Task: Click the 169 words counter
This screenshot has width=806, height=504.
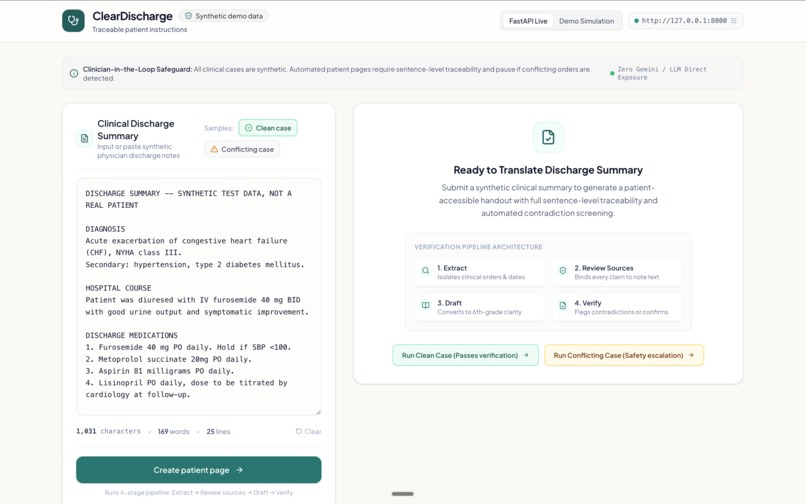Action: [x=173, y=431]
